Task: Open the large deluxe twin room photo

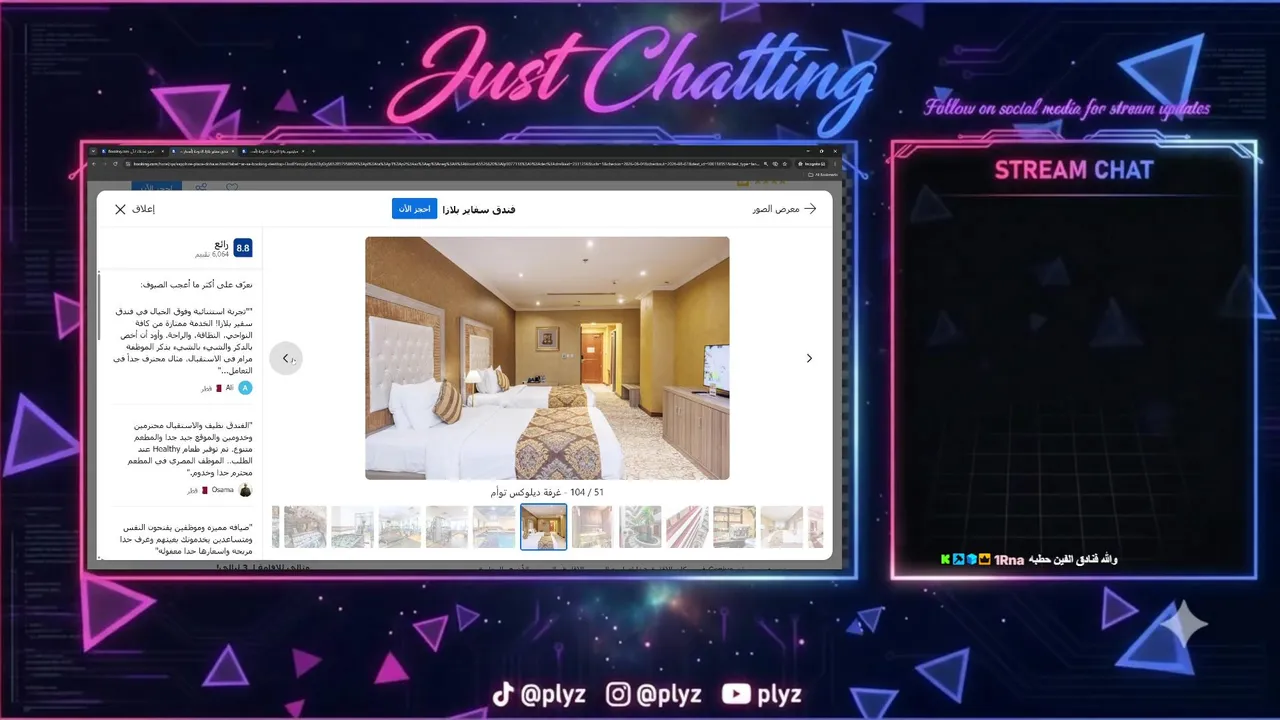Action: point(547,358)
